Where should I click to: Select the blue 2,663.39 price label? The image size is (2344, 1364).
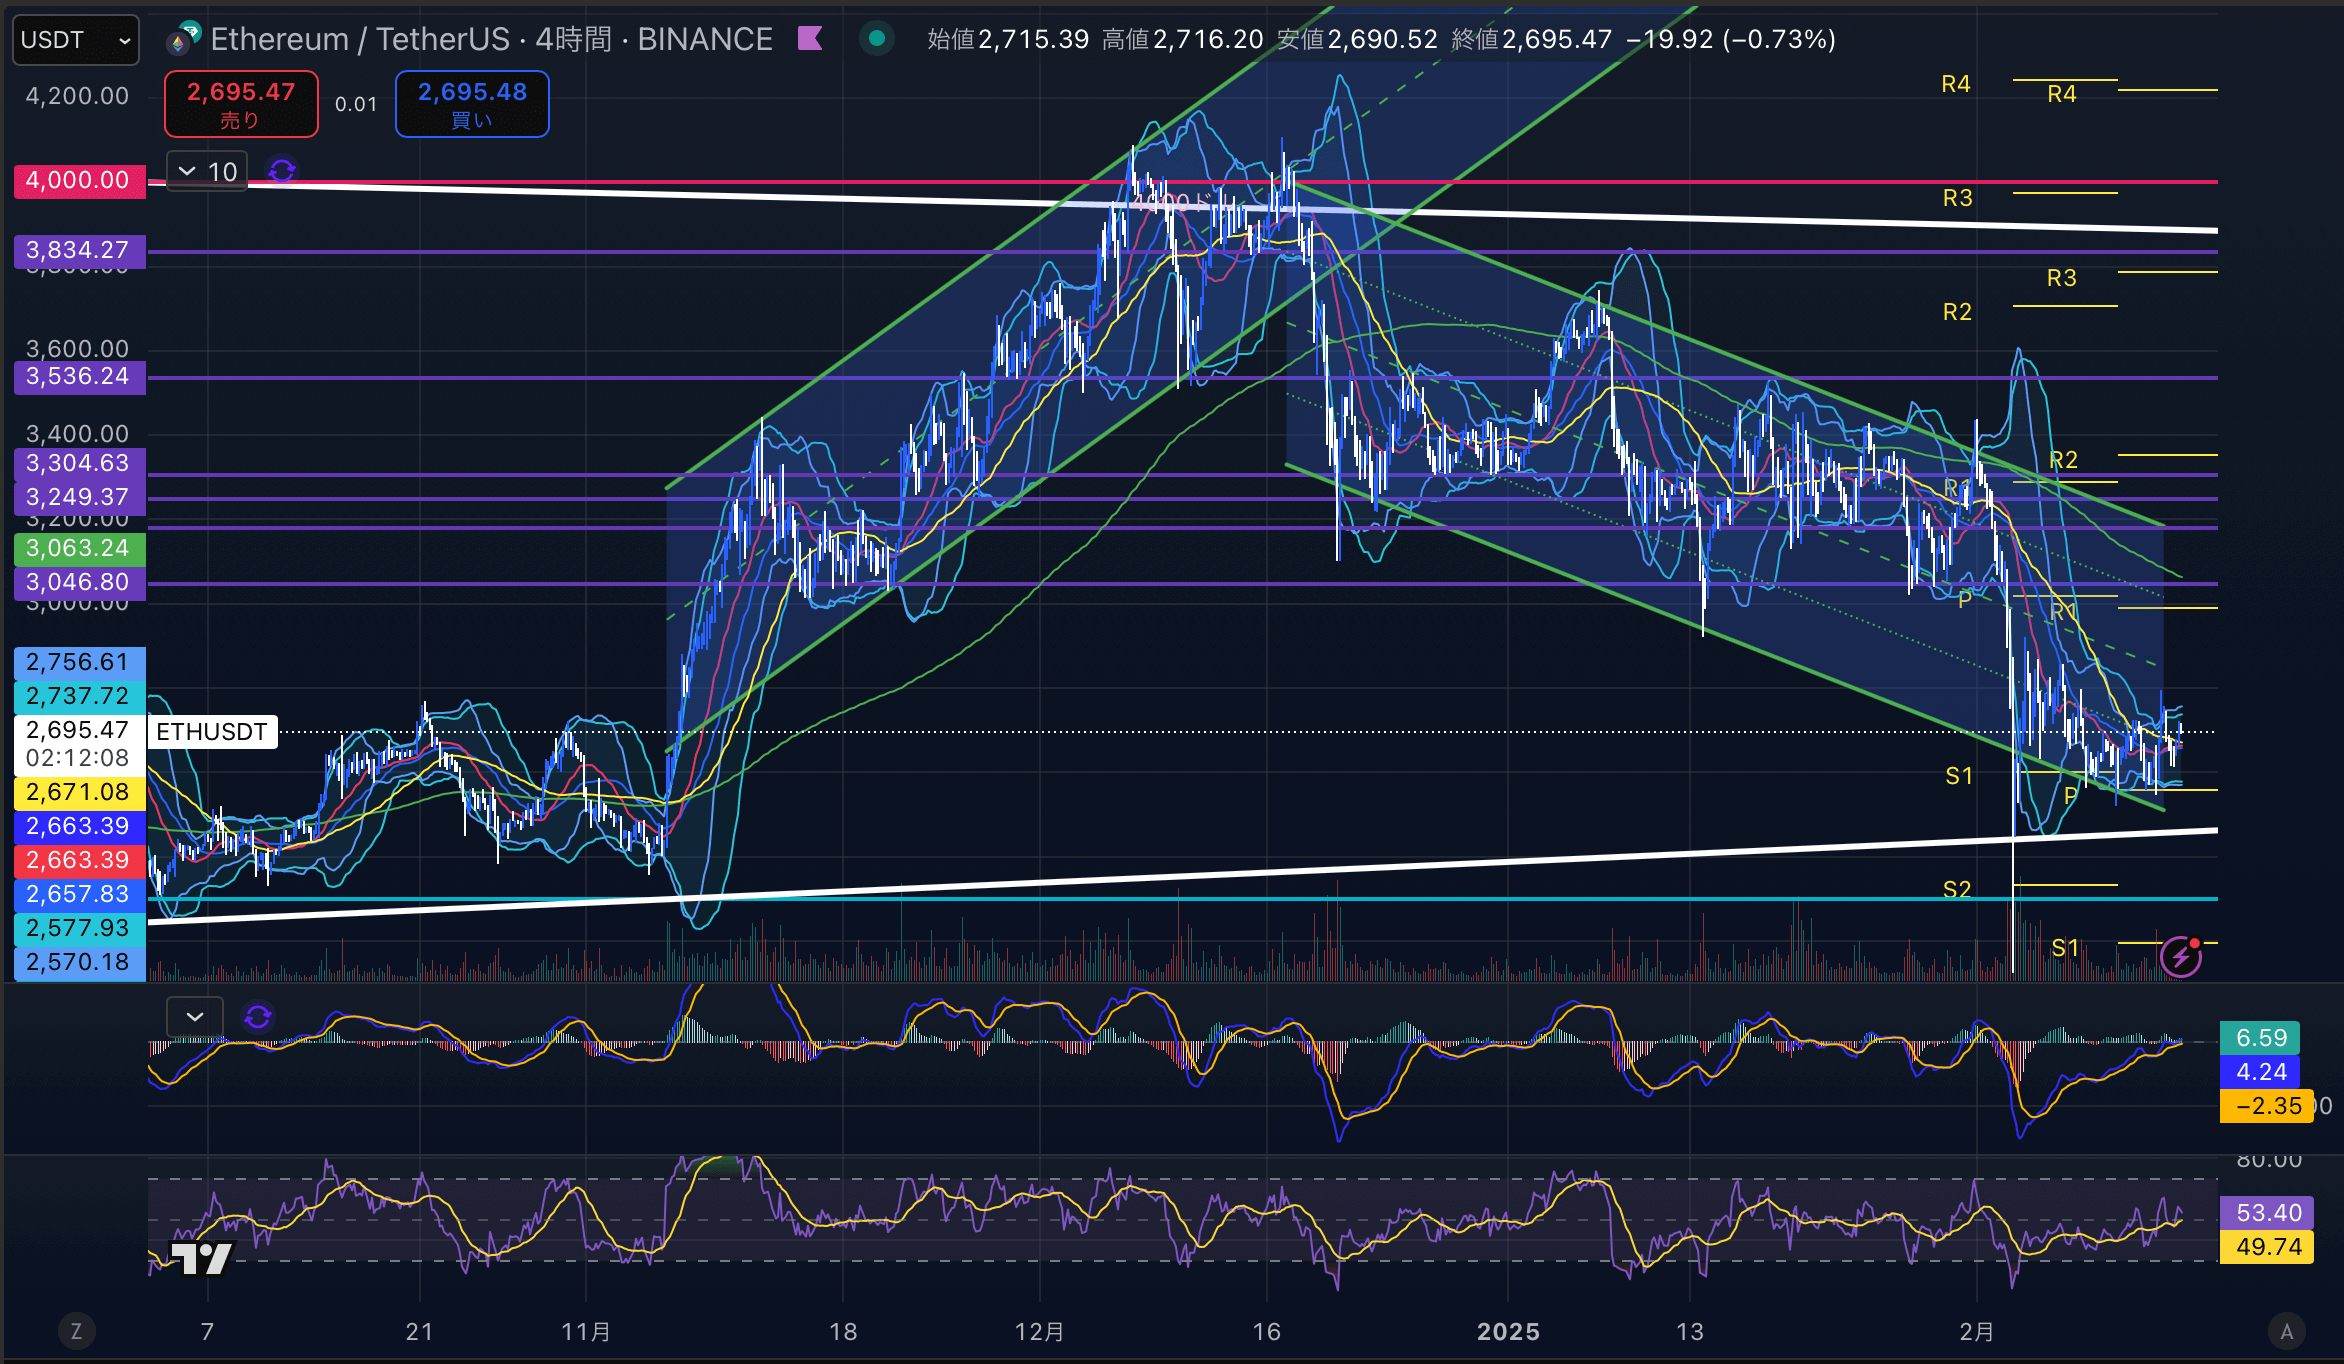point(79,827)
